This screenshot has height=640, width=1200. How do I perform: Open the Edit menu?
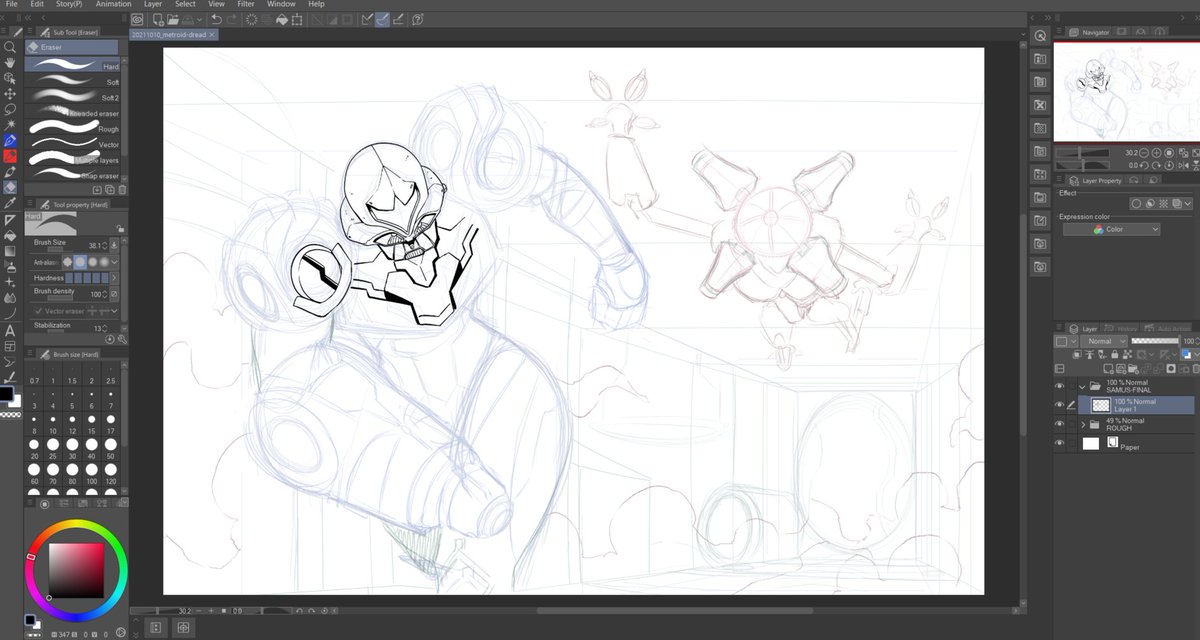pyautogui.click(x=37, y=4)
